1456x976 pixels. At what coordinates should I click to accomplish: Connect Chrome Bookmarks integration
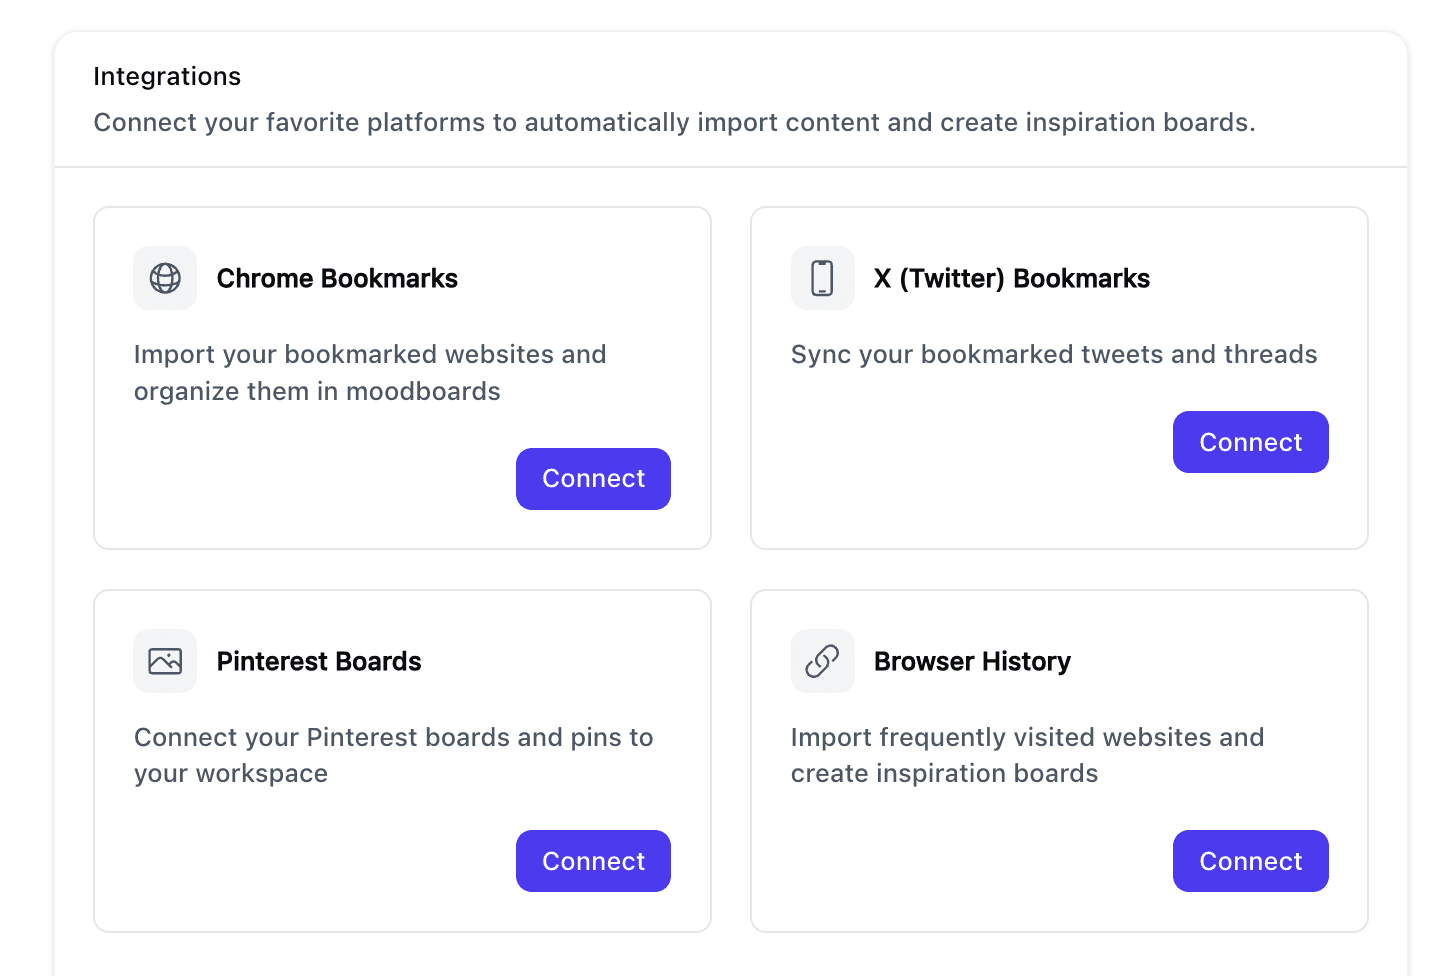593,479
